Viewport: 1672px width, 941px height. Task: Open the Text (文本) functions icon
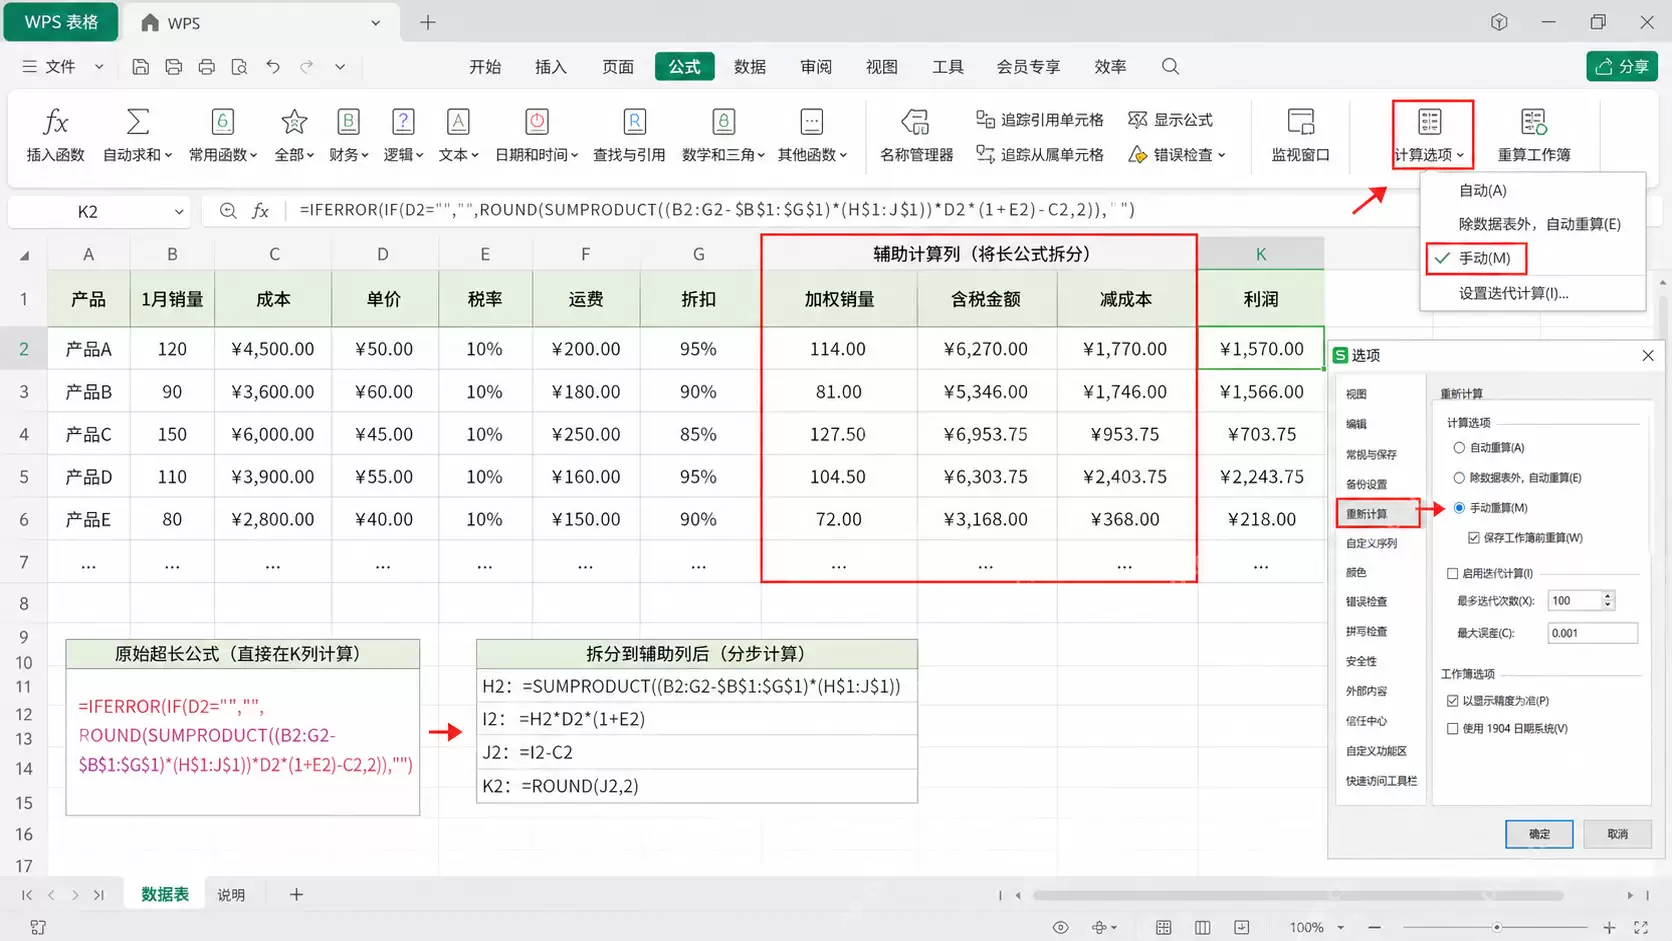[x=458, y=122]
